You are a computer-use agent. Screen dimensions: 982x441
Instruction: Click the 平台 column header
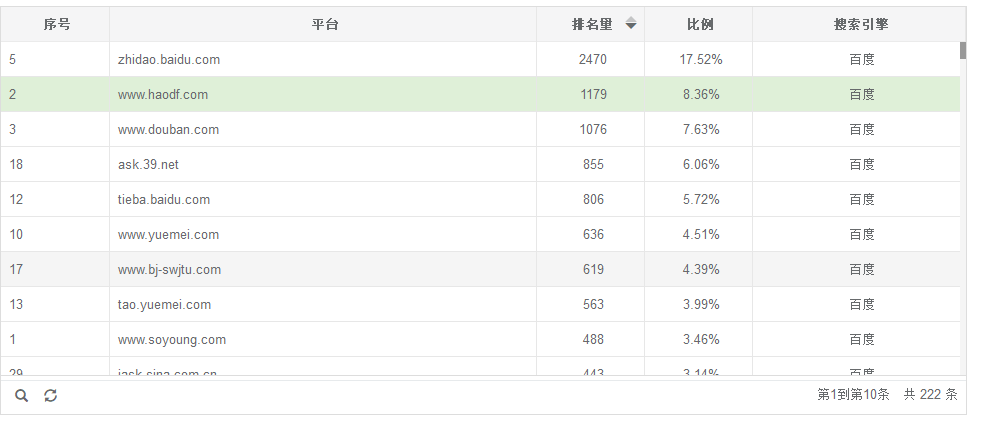324,24
